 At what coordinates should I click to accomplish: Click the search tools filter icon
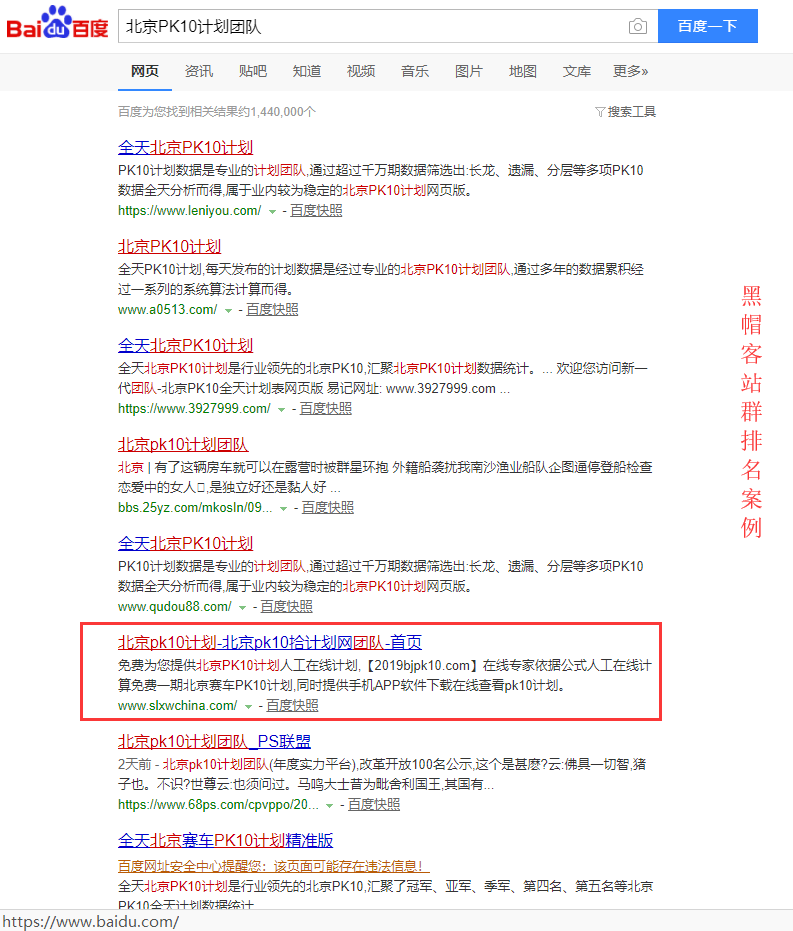(600, 112)
